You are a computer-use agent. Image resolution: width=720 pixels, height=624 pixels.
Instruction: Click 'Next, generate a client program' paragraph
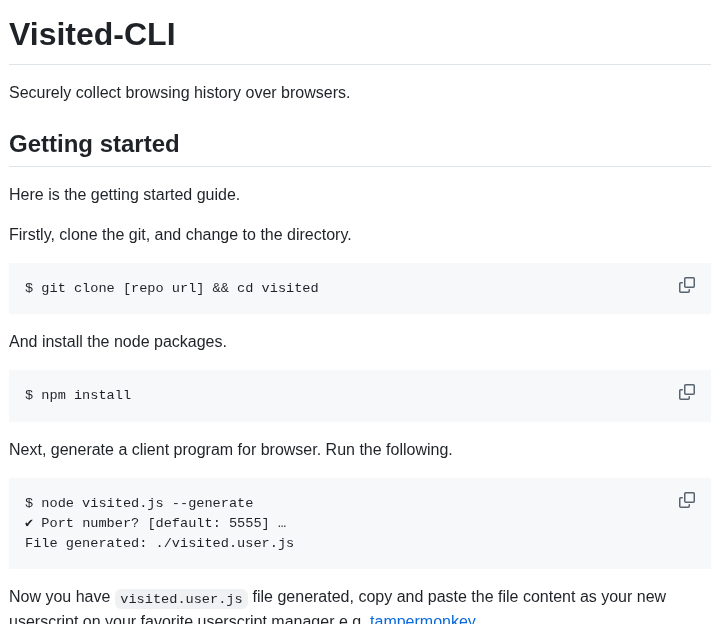pyautogui.click(x=231, y=450)
